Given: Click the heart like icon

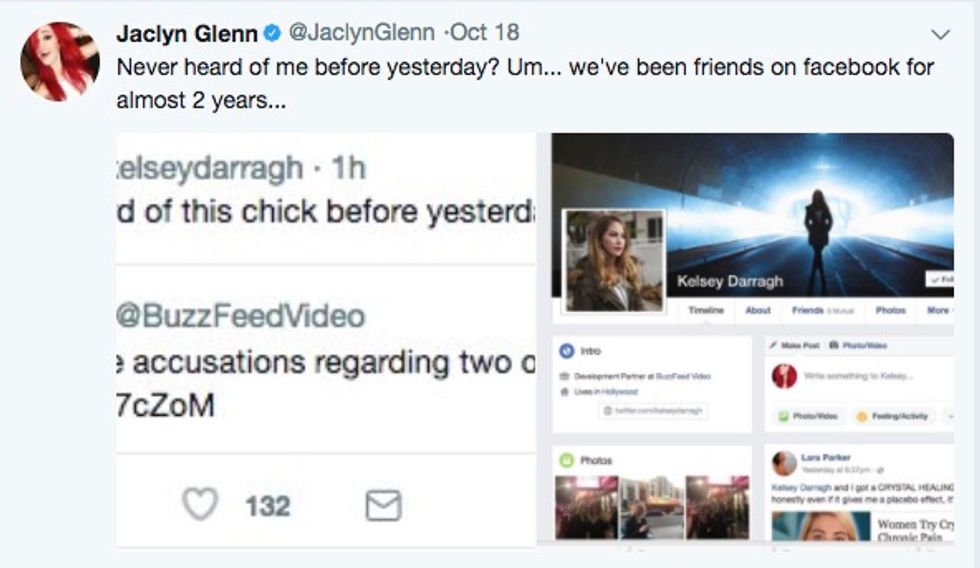Looking at the screenshot, I should point(200,505).
